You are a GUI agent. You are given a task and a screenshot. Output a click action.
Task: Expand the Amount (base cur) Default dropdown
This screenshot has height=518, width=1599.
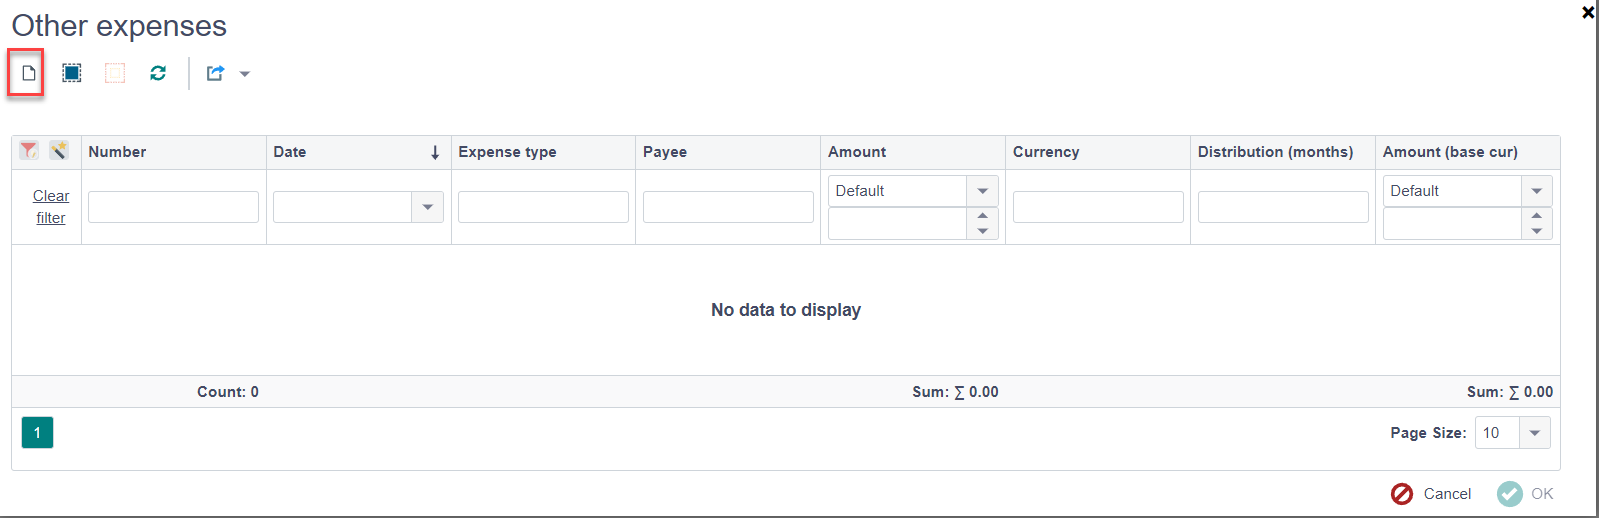(1536, 191)
